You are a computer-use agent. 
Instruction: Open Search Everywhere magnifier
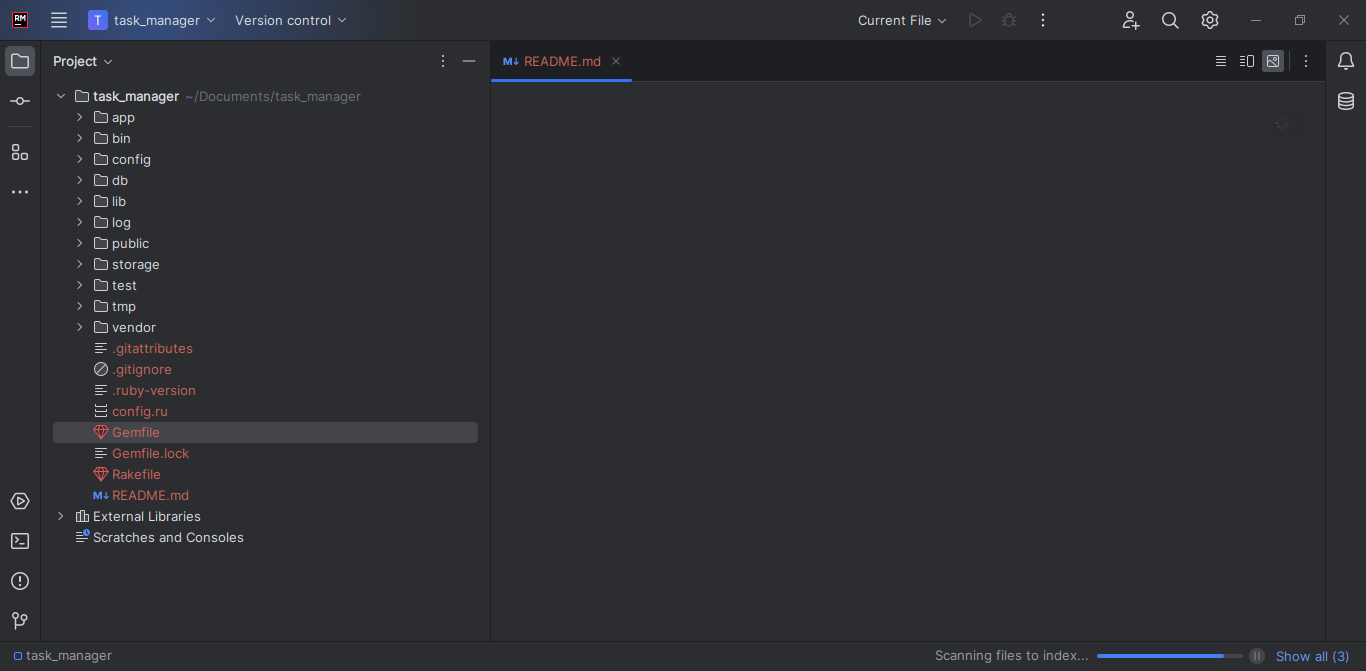point(1170,20)
